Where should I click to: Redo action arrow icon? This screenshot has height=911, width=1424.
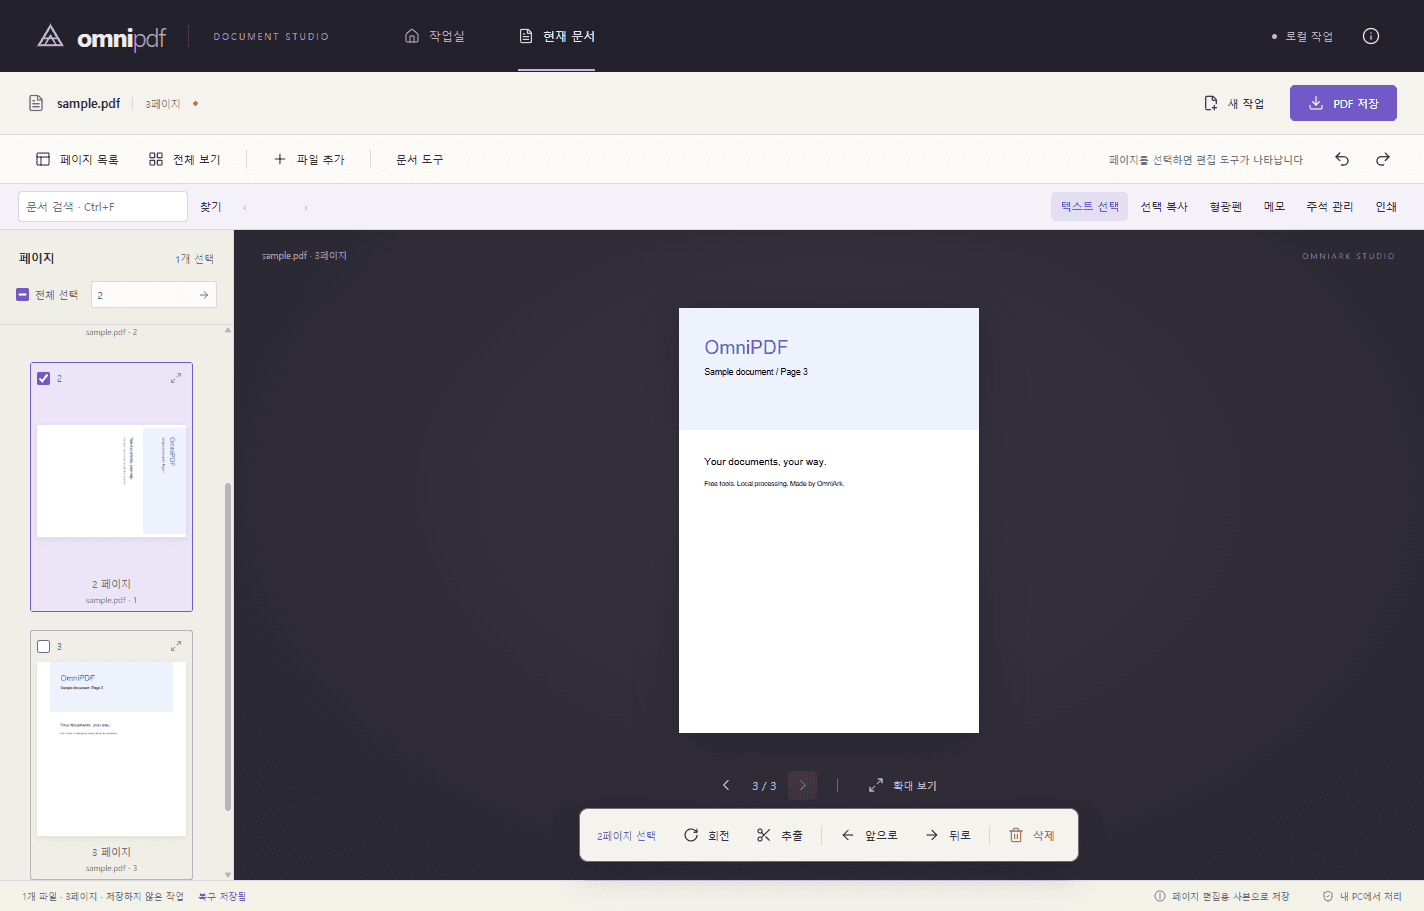1383,159
